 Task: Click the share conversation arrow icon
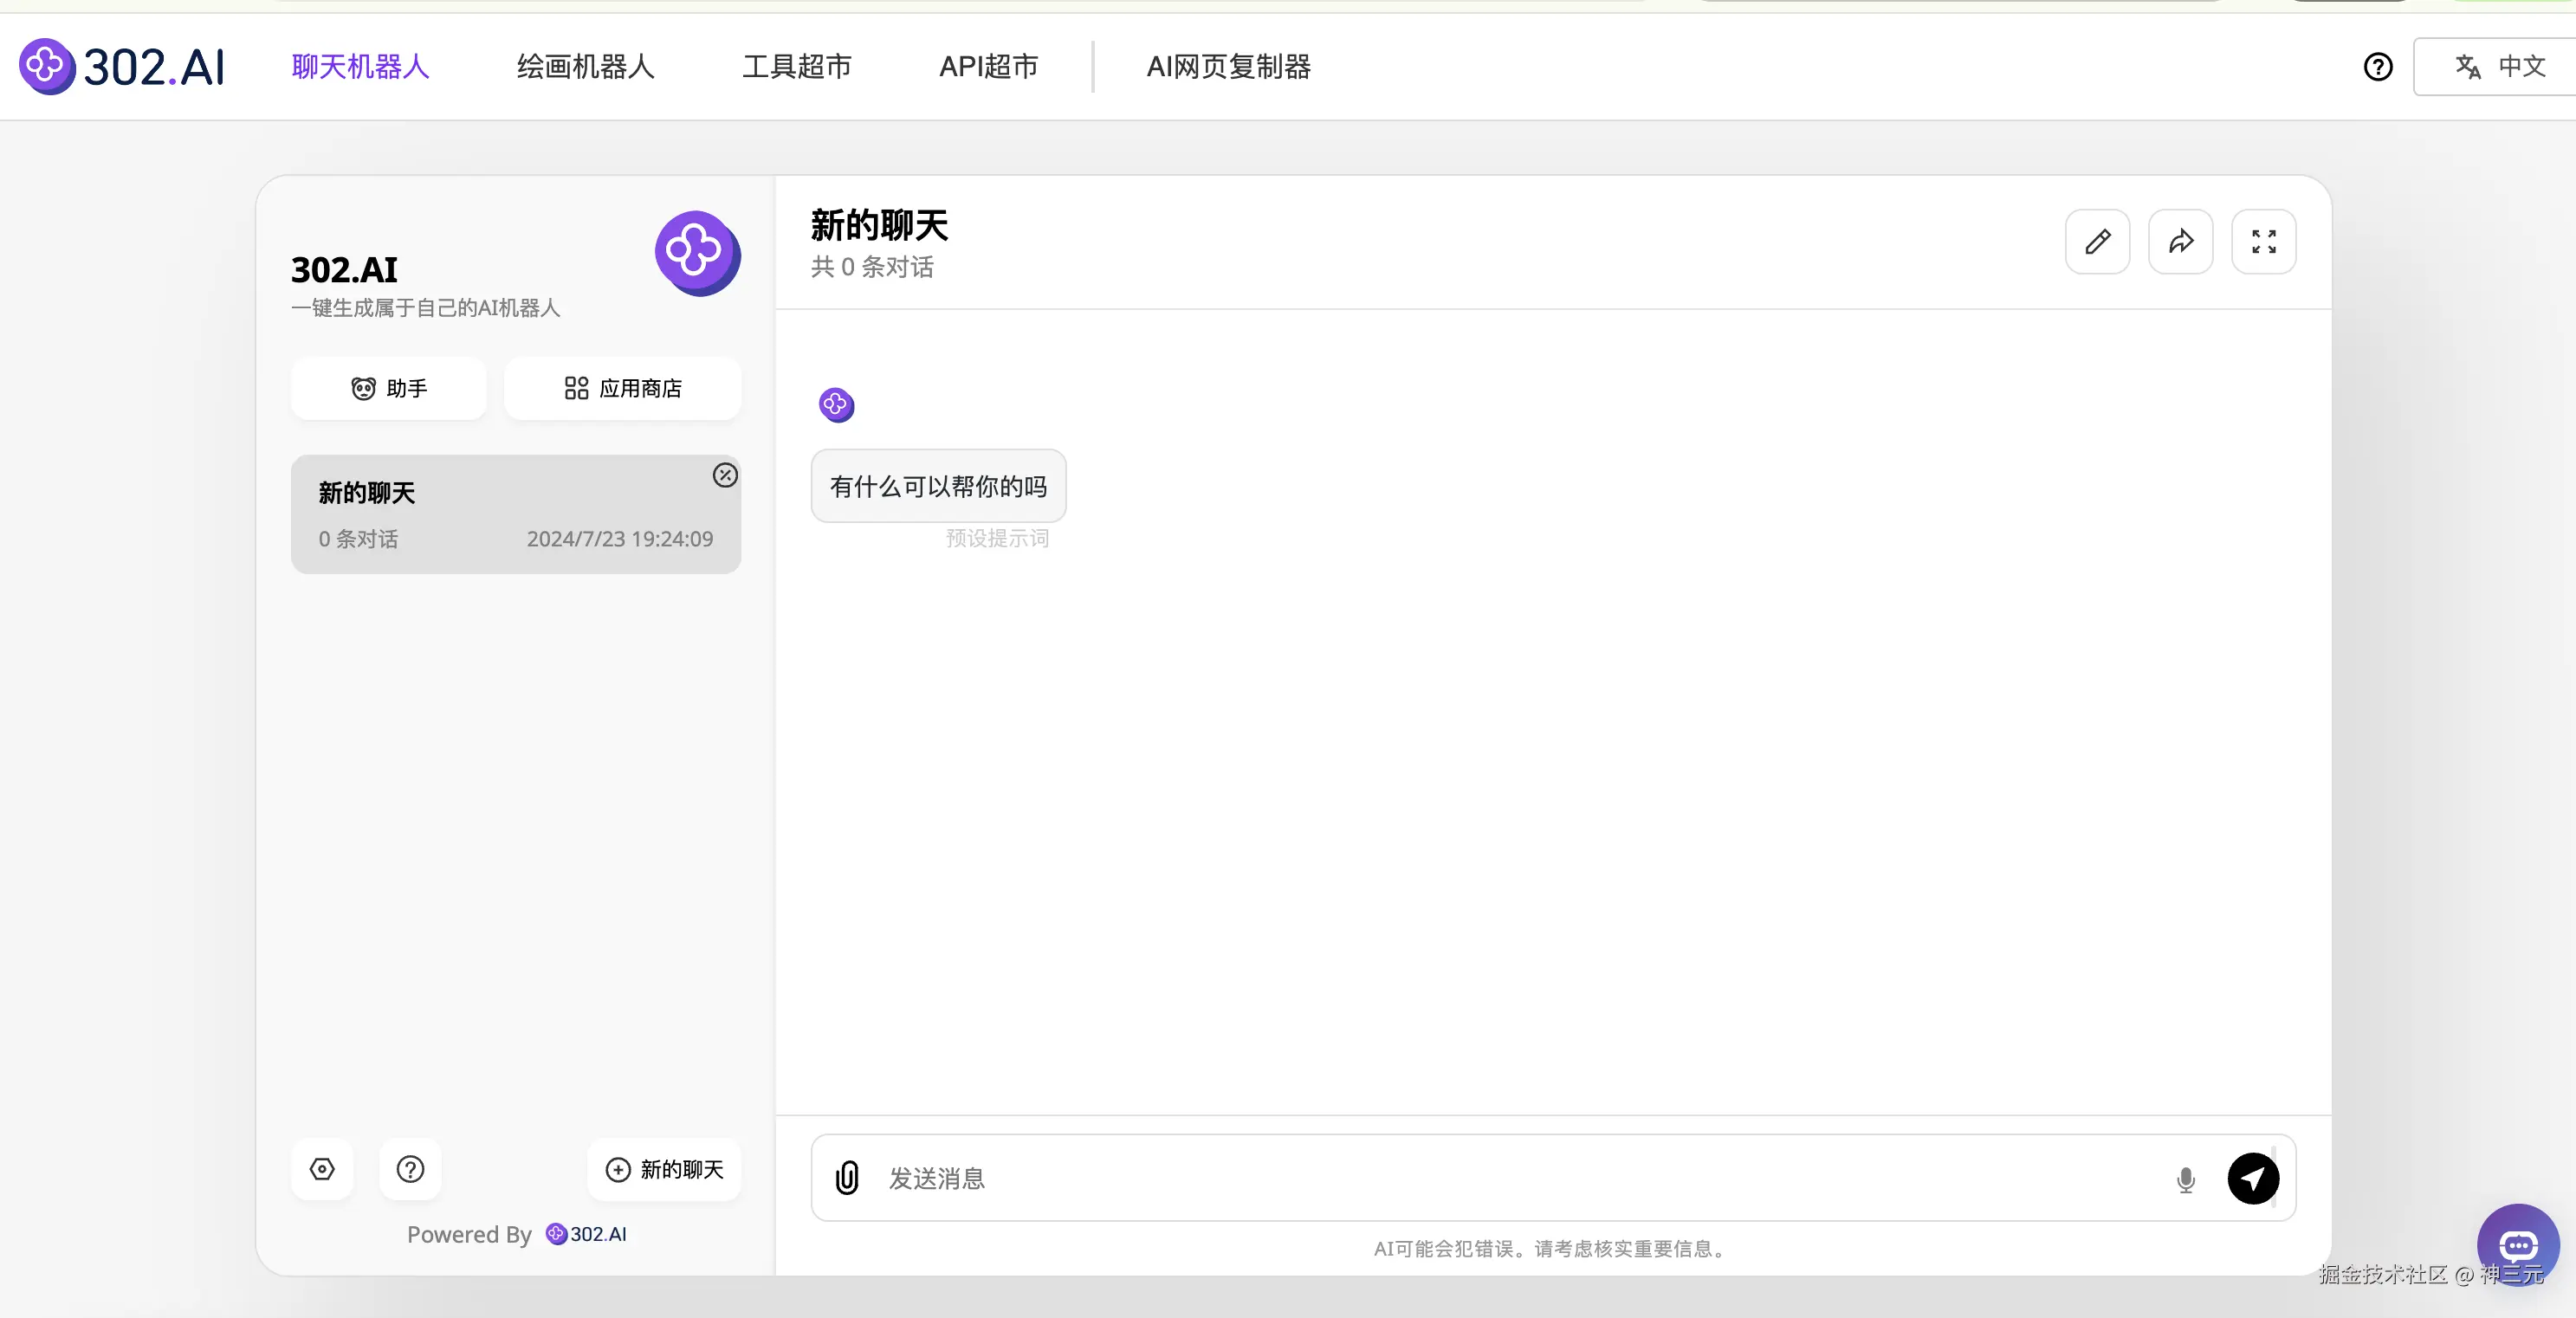[2180, 241]
